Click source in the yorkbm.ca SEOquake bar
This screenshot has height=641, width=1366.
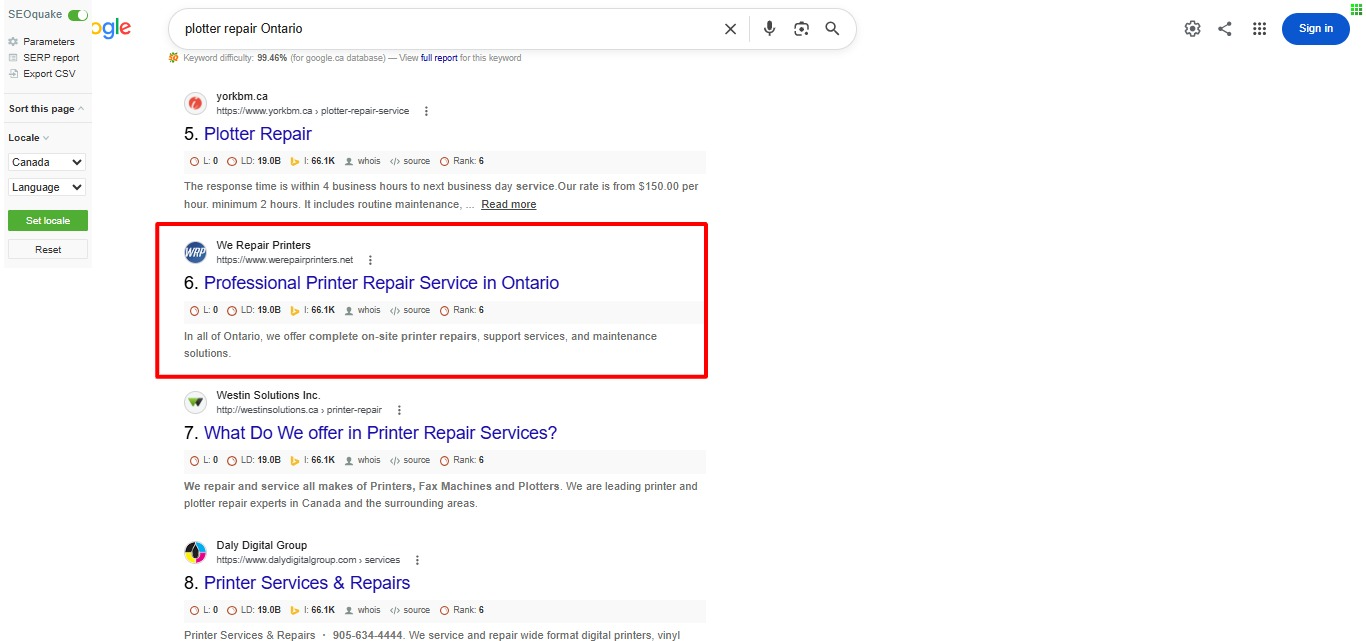tap(410, 161)
